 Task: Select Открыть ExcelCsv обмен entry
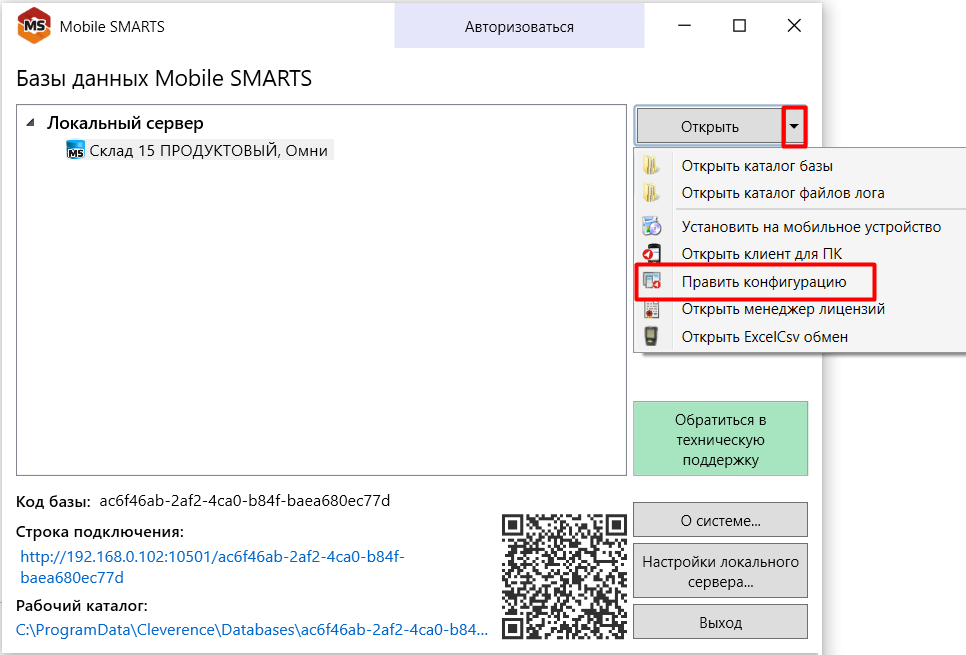[764, 336]
